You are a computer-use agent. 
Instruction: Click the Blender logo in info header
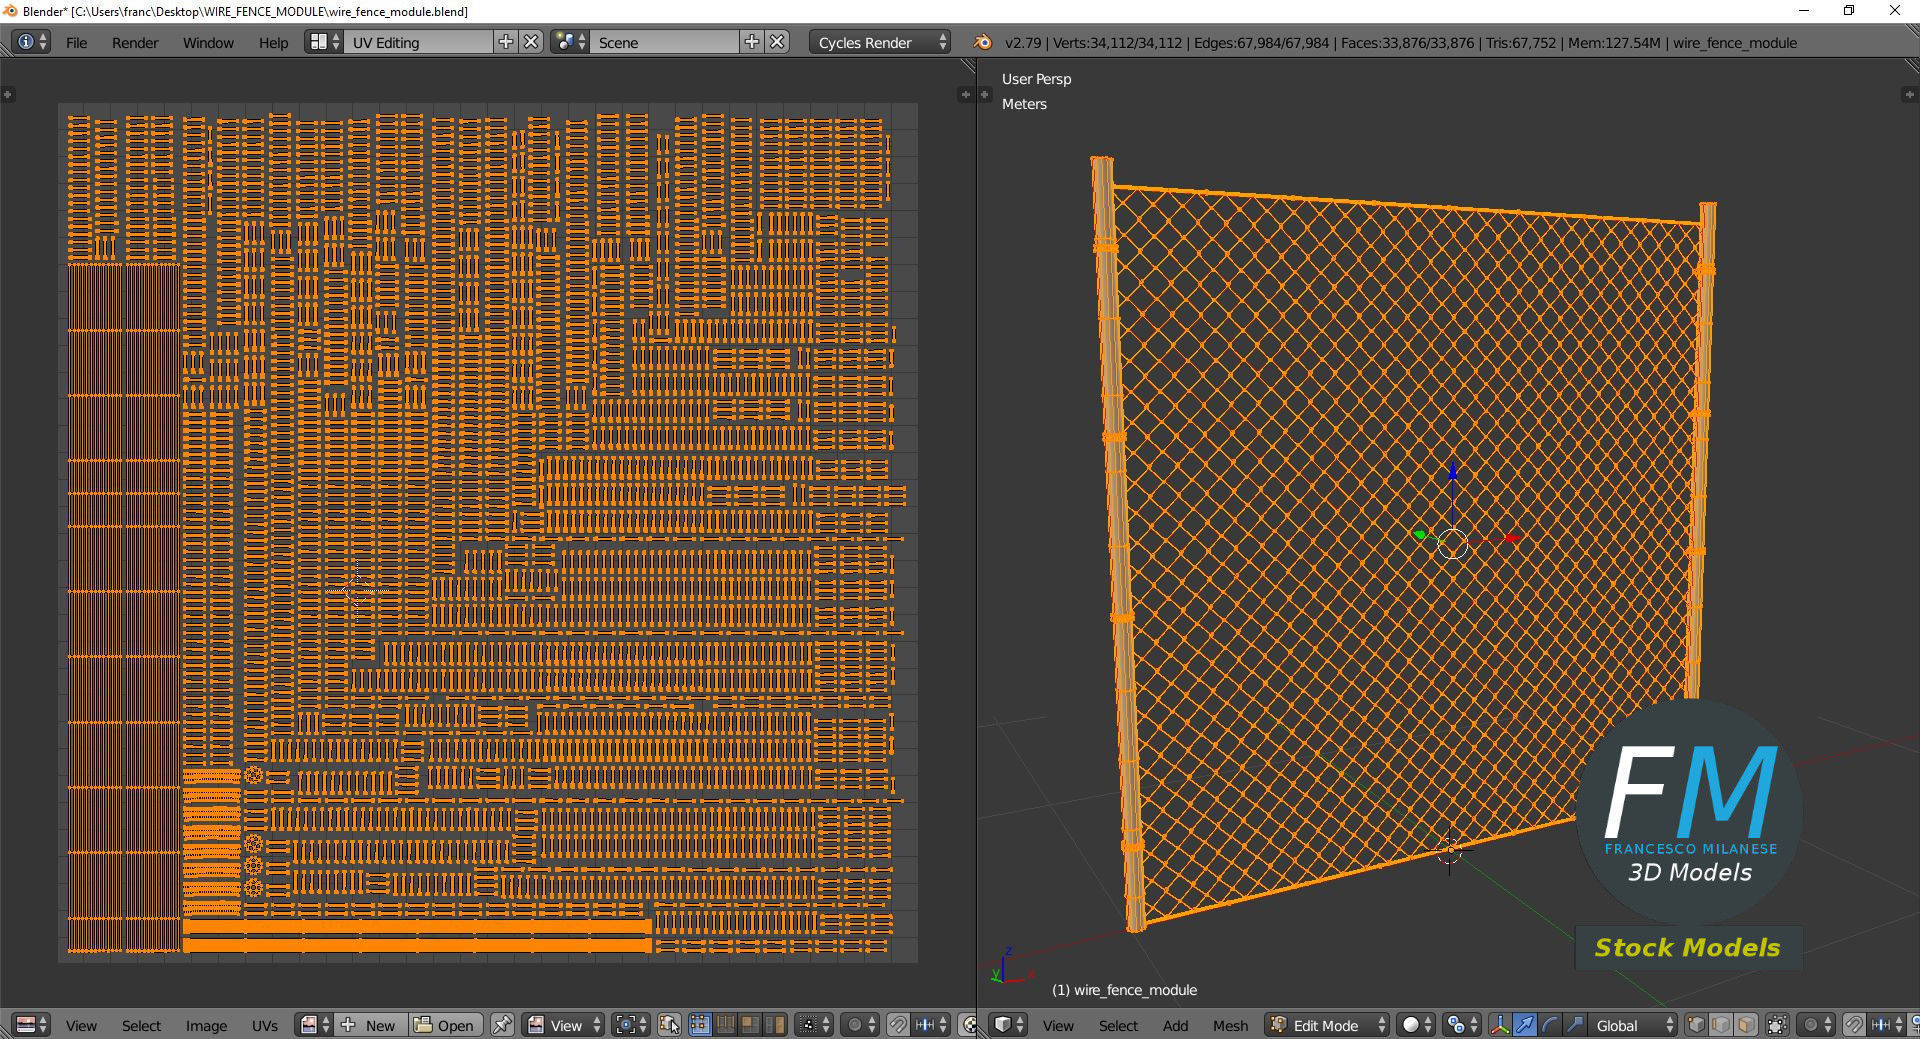tap(983, 42)
